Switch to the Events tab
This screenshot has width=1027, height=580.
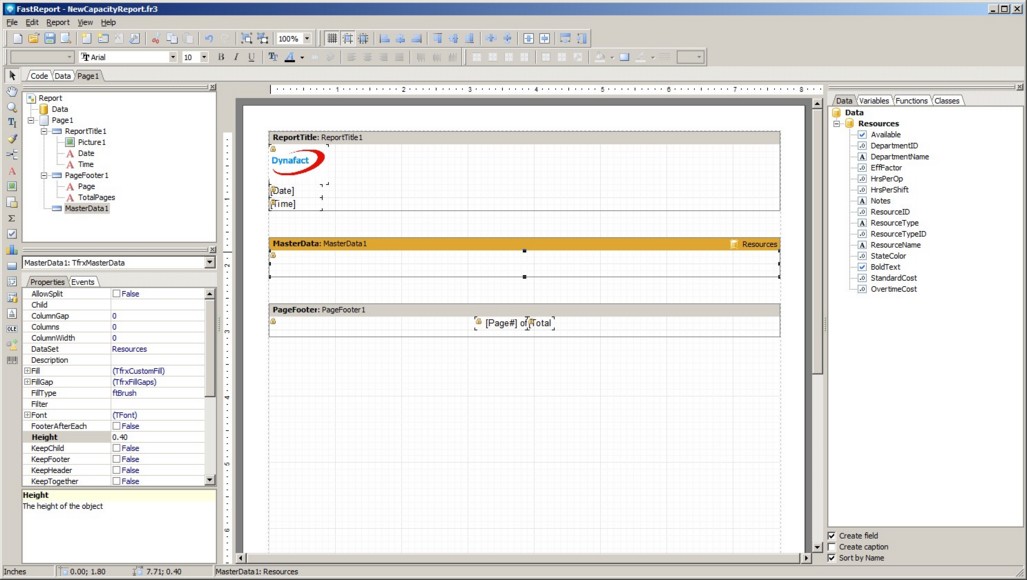point(83,282)
